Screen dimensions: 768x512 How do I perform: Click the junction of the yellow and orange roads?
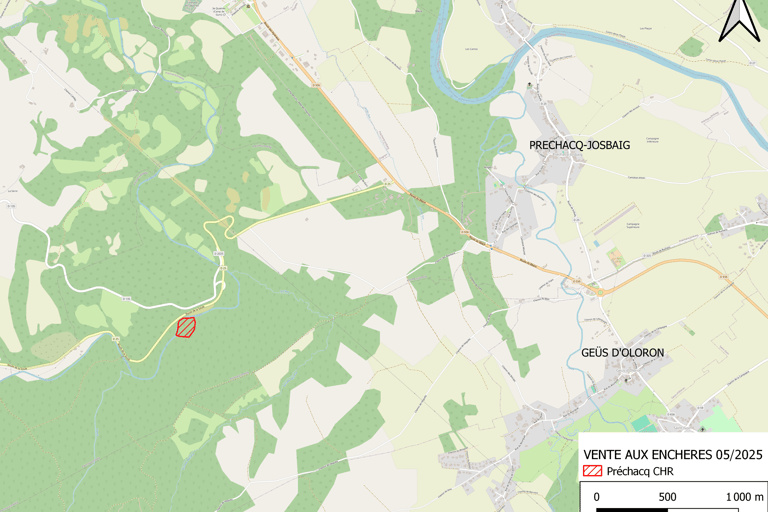tap(392, 183)
